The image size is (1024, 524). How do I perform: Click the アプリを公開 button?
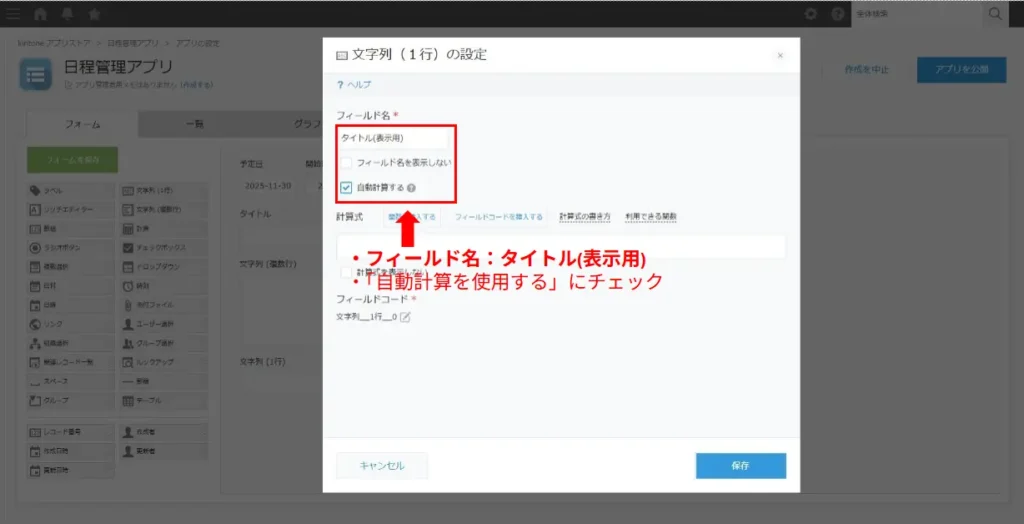(961, 70)
